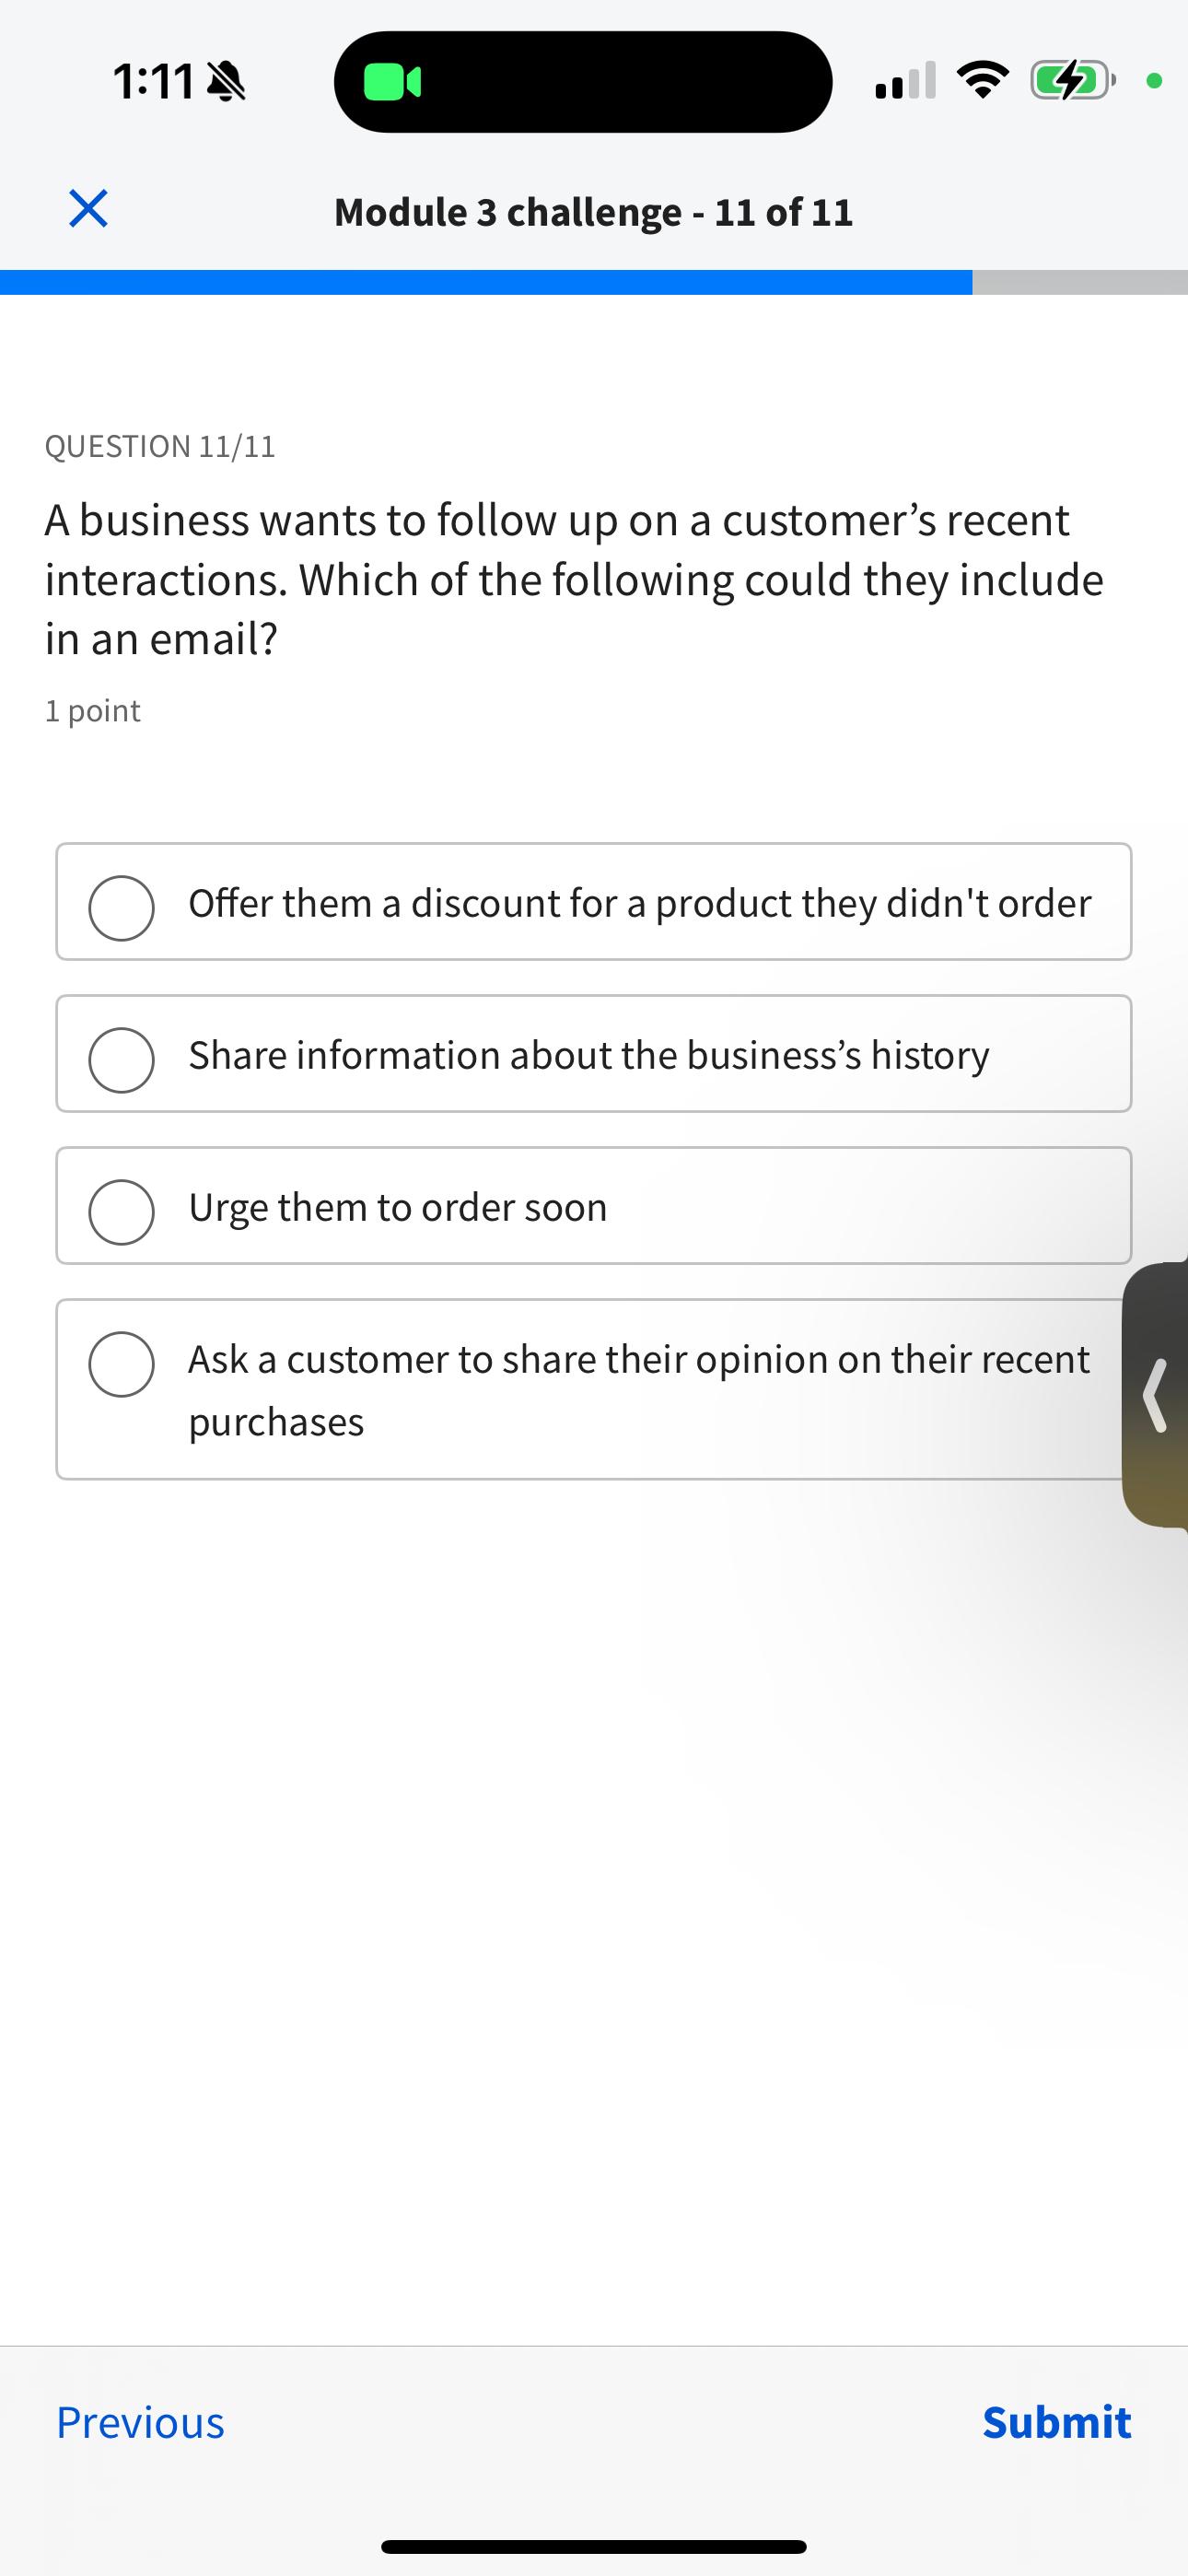Tap the green FaceTime camera indicator

pos(392,82)
